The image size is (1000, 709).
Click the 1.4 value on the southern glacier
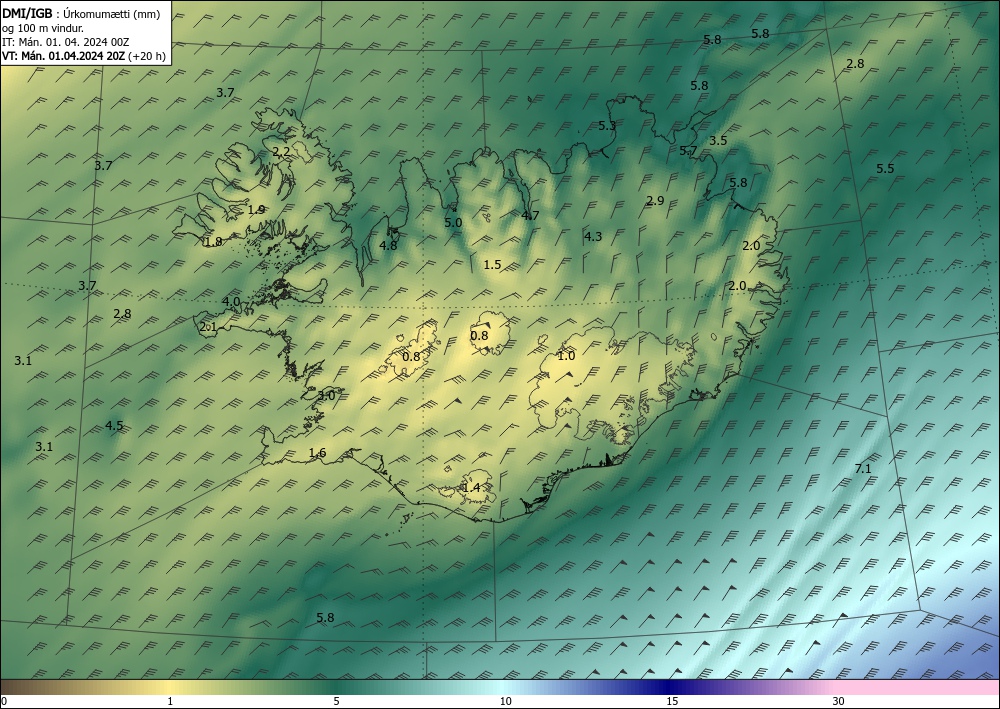(x=471, y=488)
